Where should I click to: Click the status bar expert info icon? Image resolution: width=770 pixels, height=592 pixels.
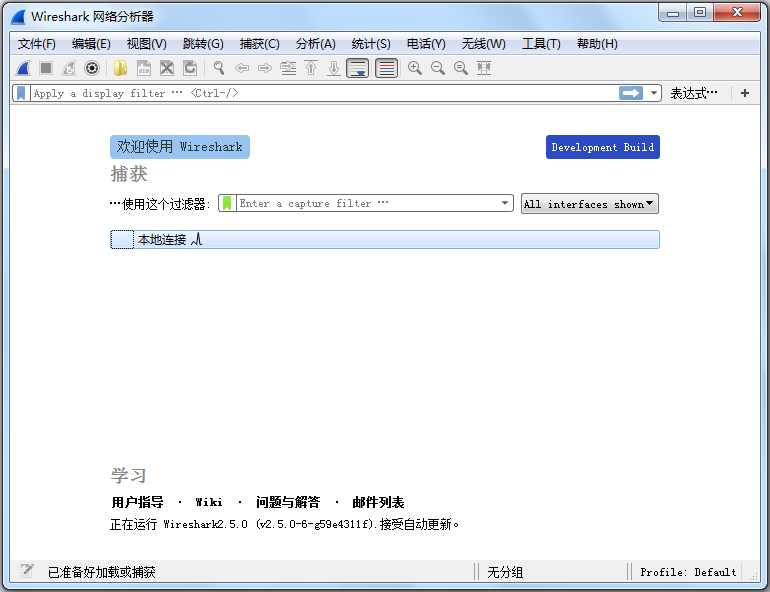click(x=27, y=570)
